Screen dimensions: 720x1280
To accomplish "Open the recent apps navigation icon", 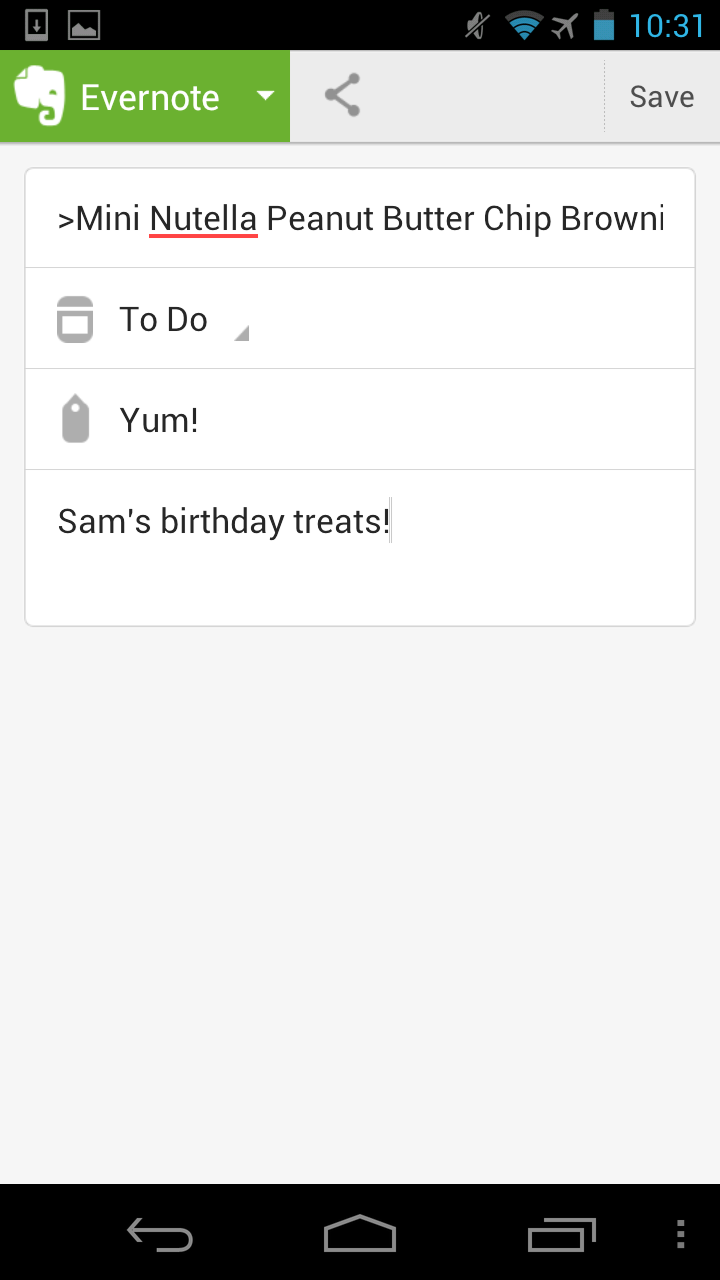I will (562, 1235).
